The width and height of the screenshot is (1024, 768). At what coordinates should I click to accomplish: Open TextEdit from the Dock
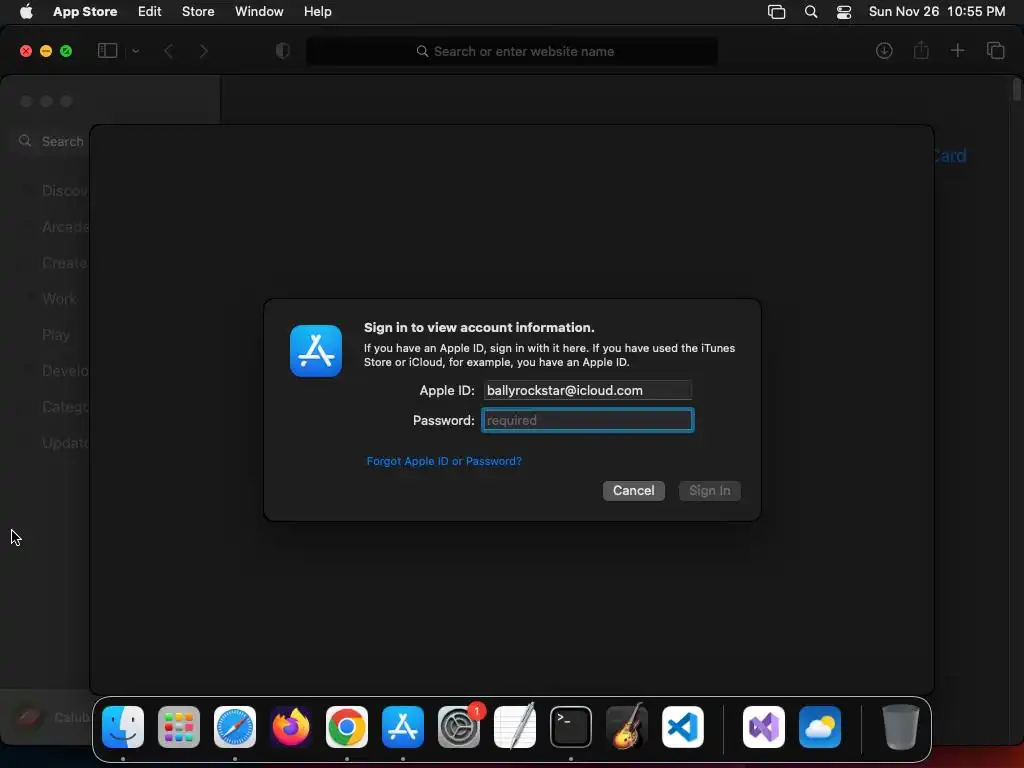(x=515, y=727)
